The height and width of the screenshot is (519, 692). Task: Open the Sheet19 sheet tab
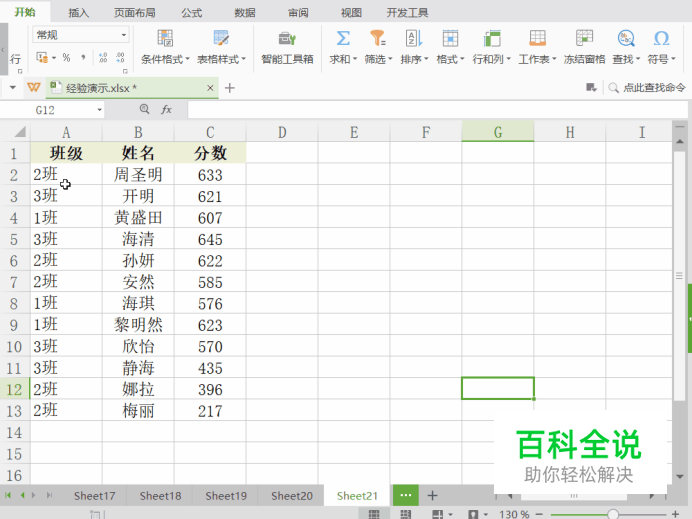tap(226, 496)
